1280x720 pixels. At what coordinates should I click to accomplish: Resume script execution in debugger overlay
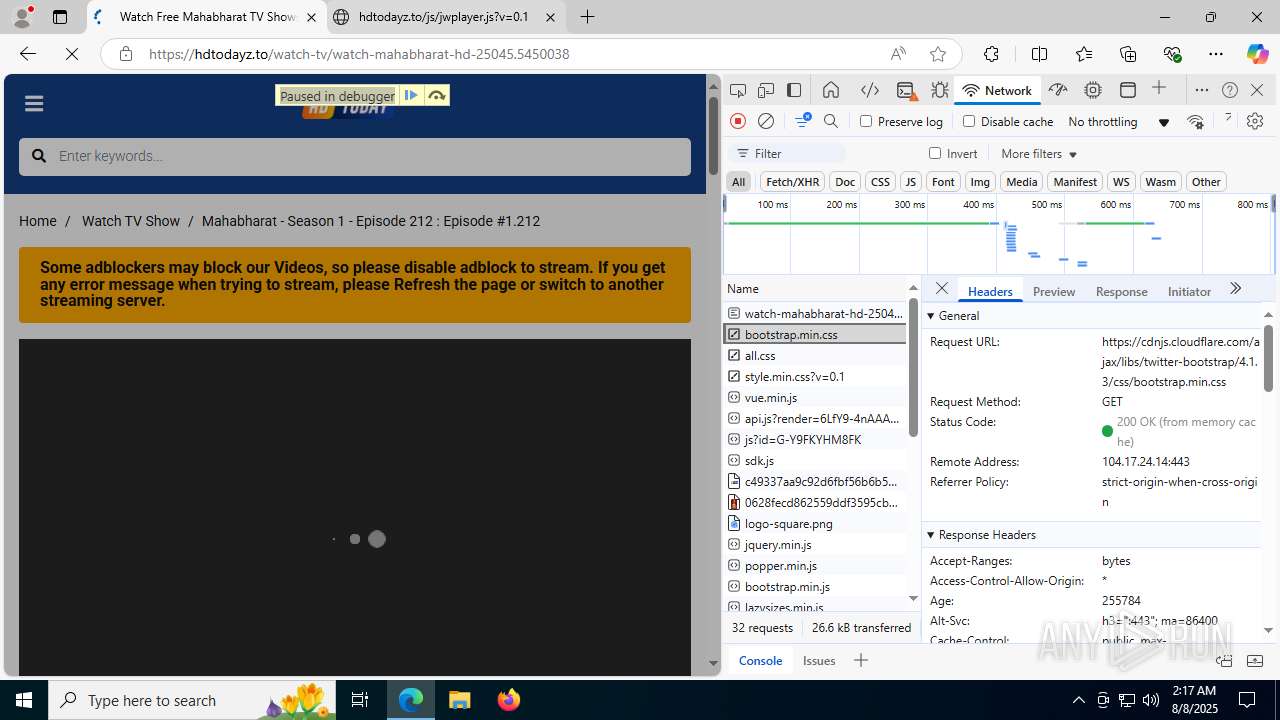[411, 96]
